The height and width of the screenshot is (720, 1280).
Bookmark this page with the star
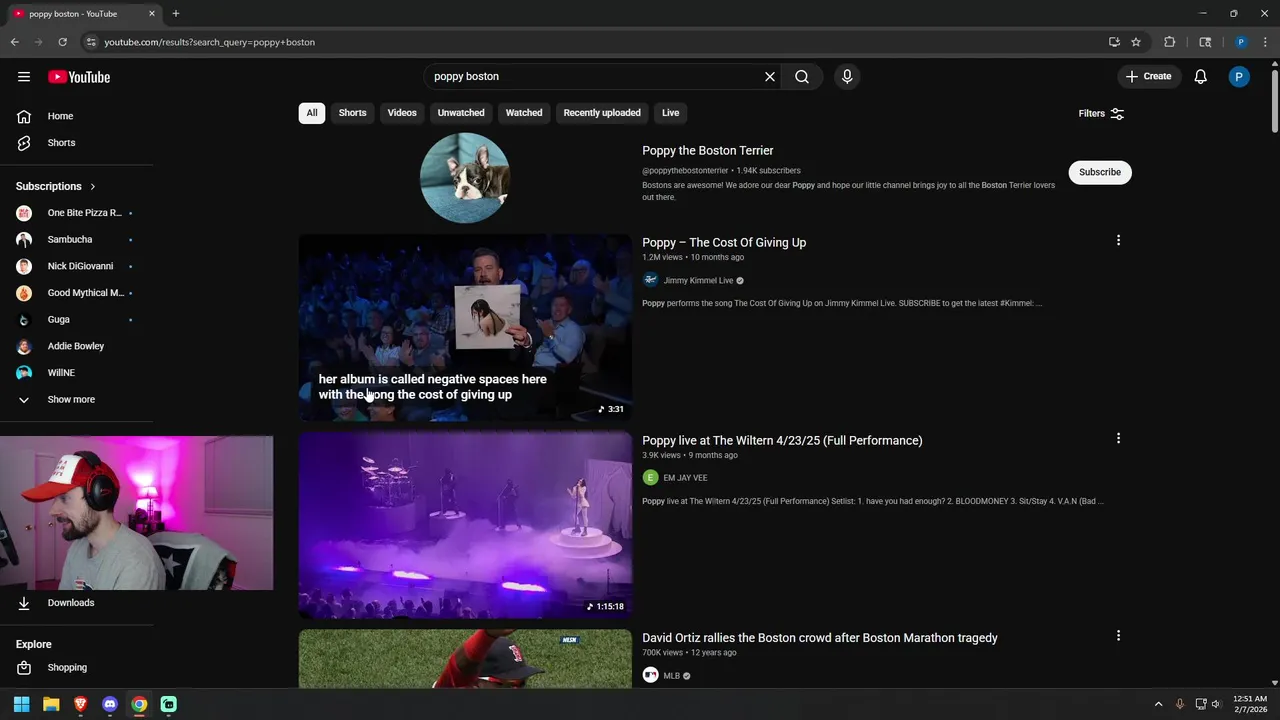[1136, 42]
